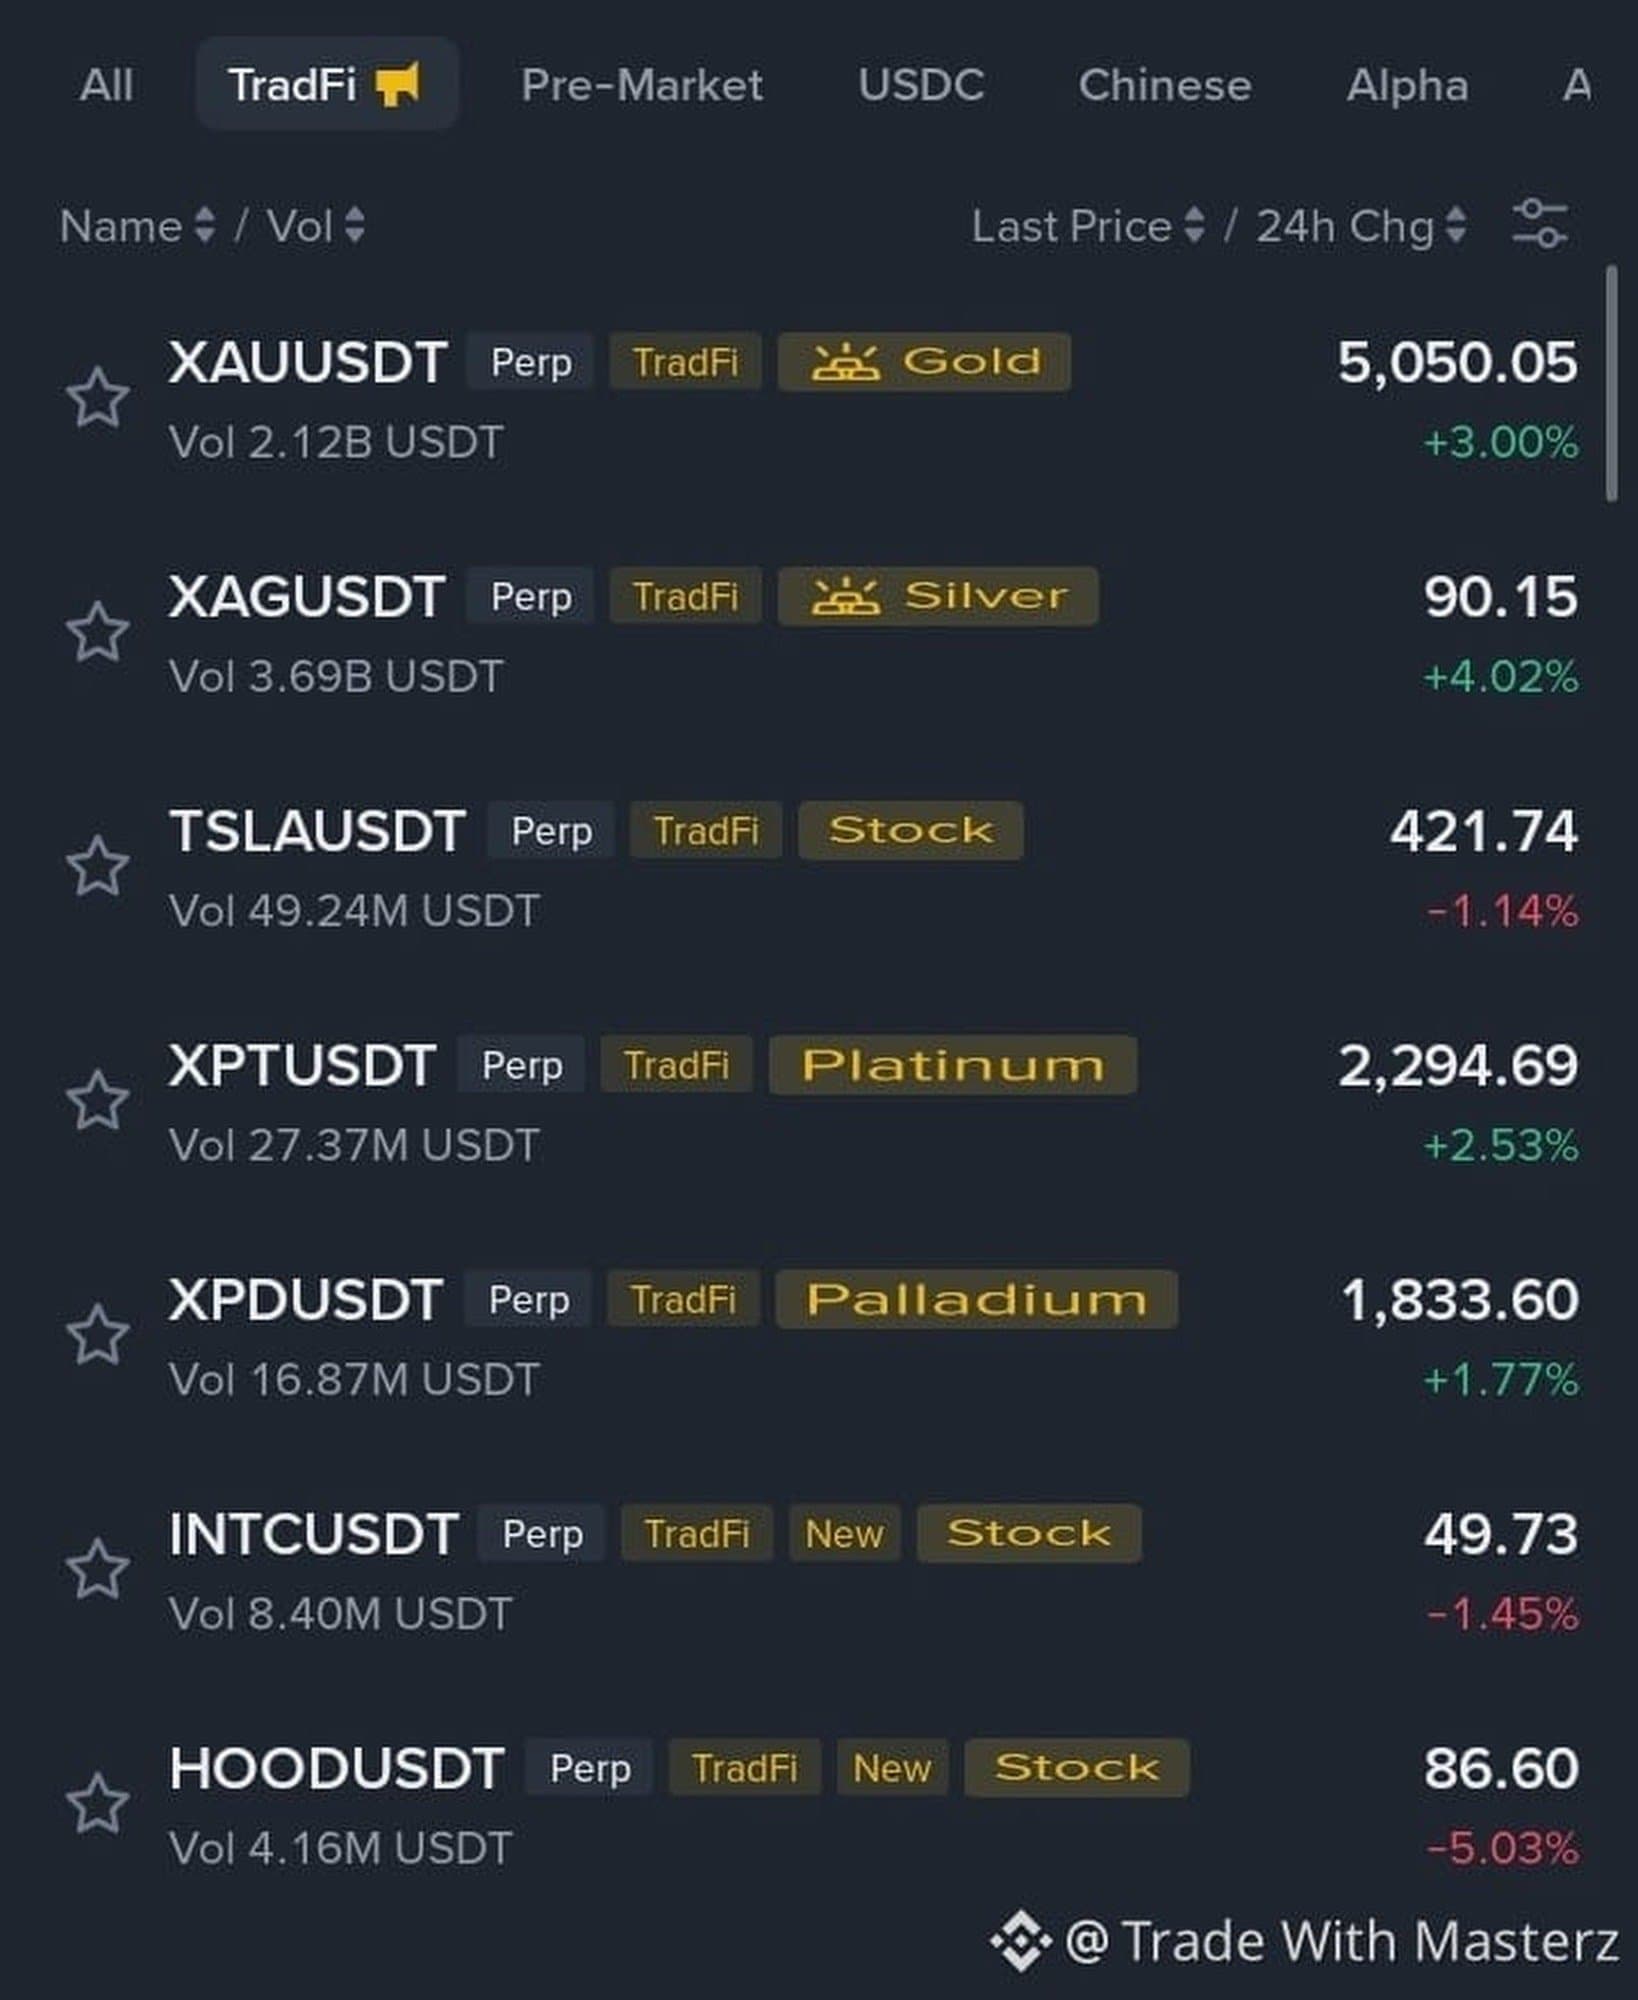Screen dimensions: 1638x2000
Task: Star the INTCUSDT pair
Action: 98,1570
